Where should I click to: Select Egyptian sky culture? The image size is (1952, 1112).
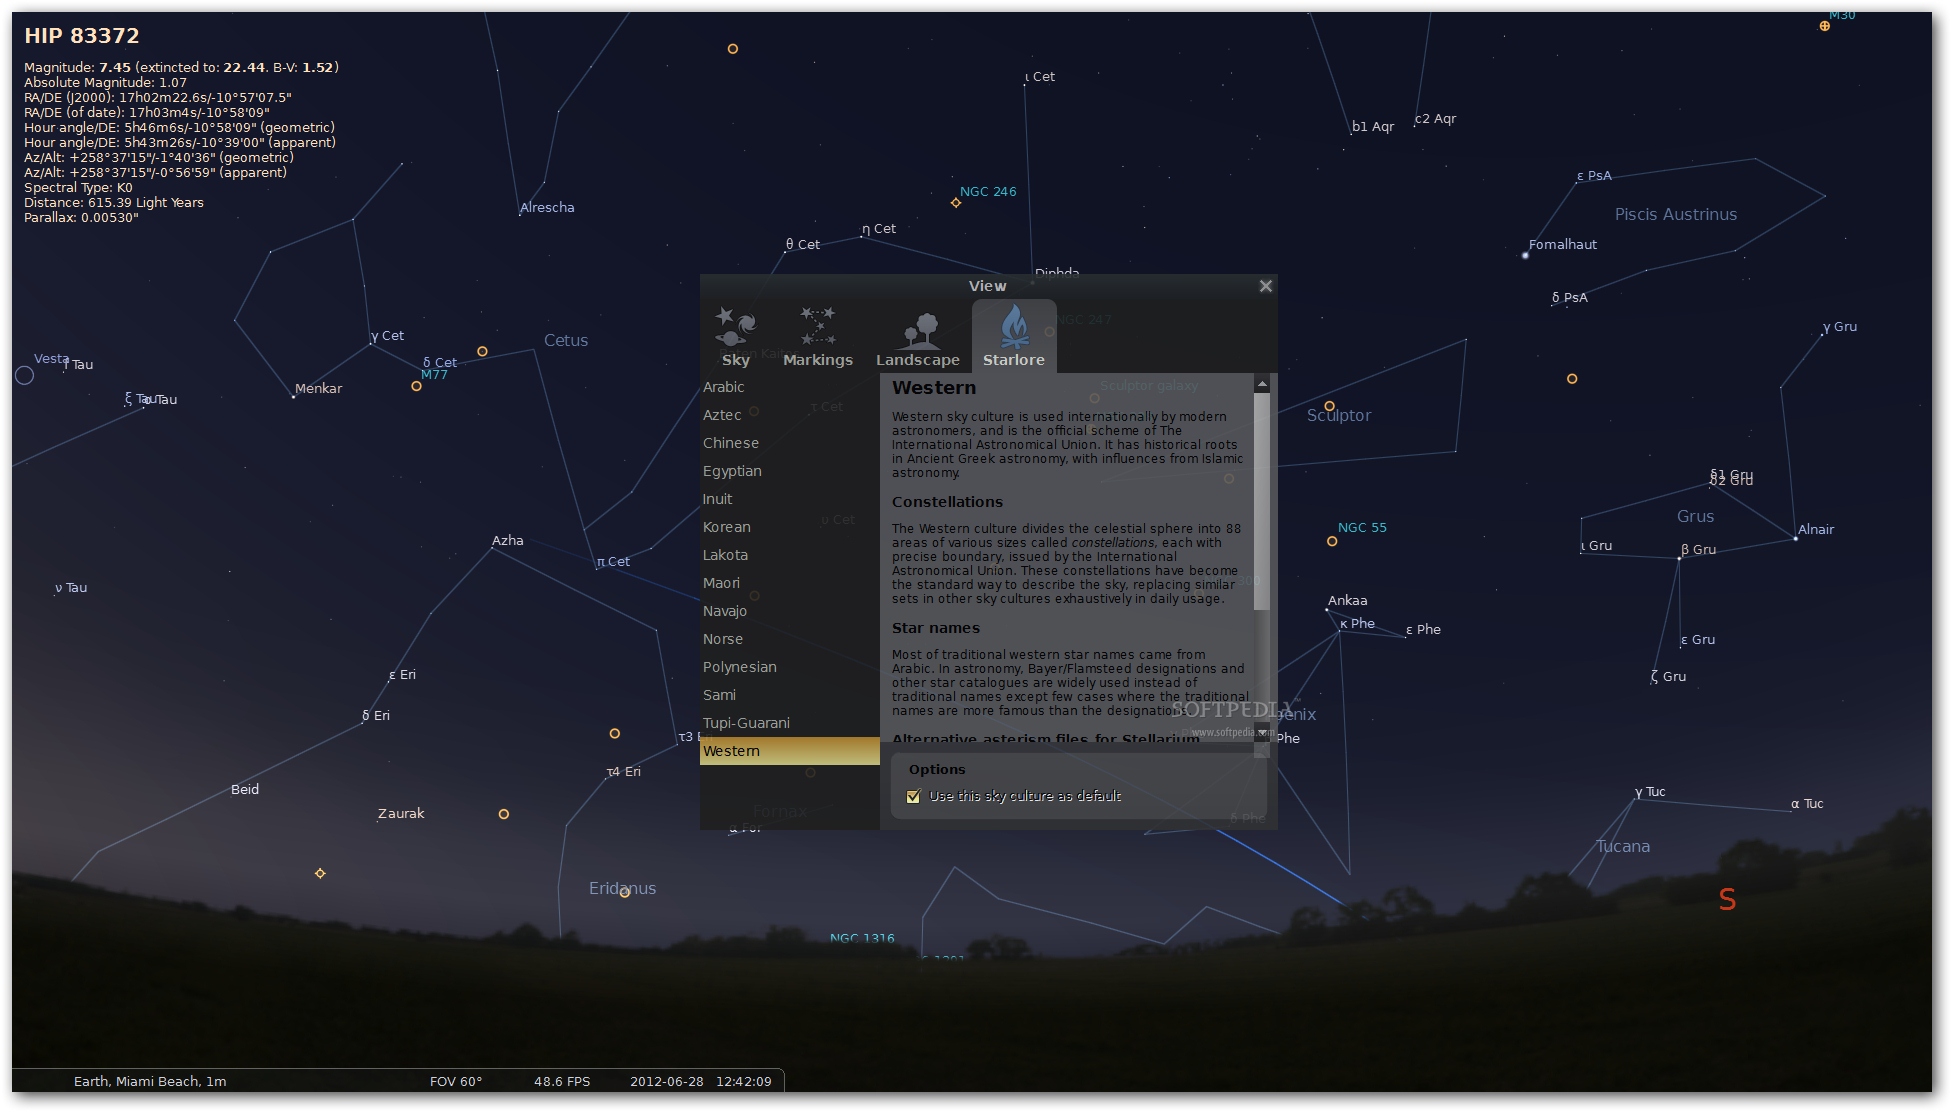click(789, 471)
